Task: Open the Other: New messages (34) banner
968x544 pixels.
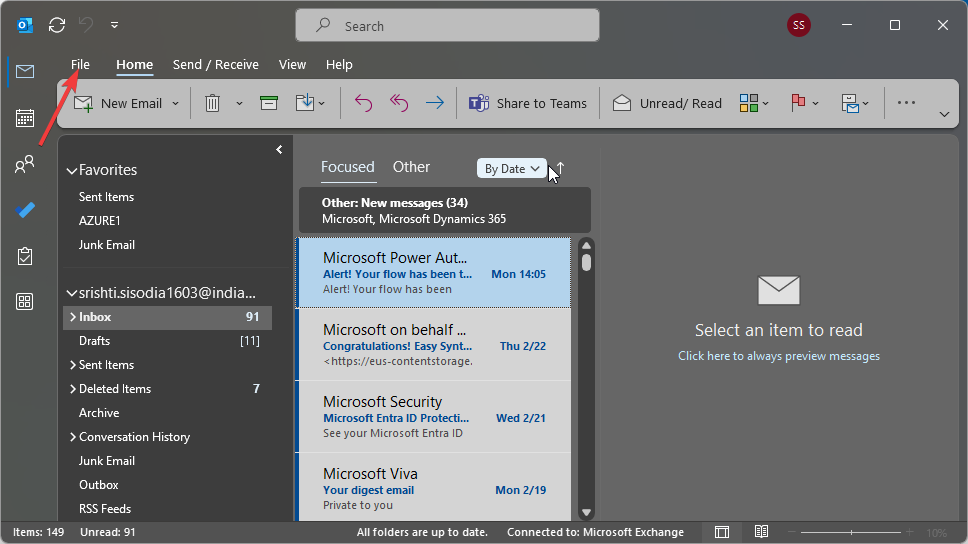Action: [444, 211]
